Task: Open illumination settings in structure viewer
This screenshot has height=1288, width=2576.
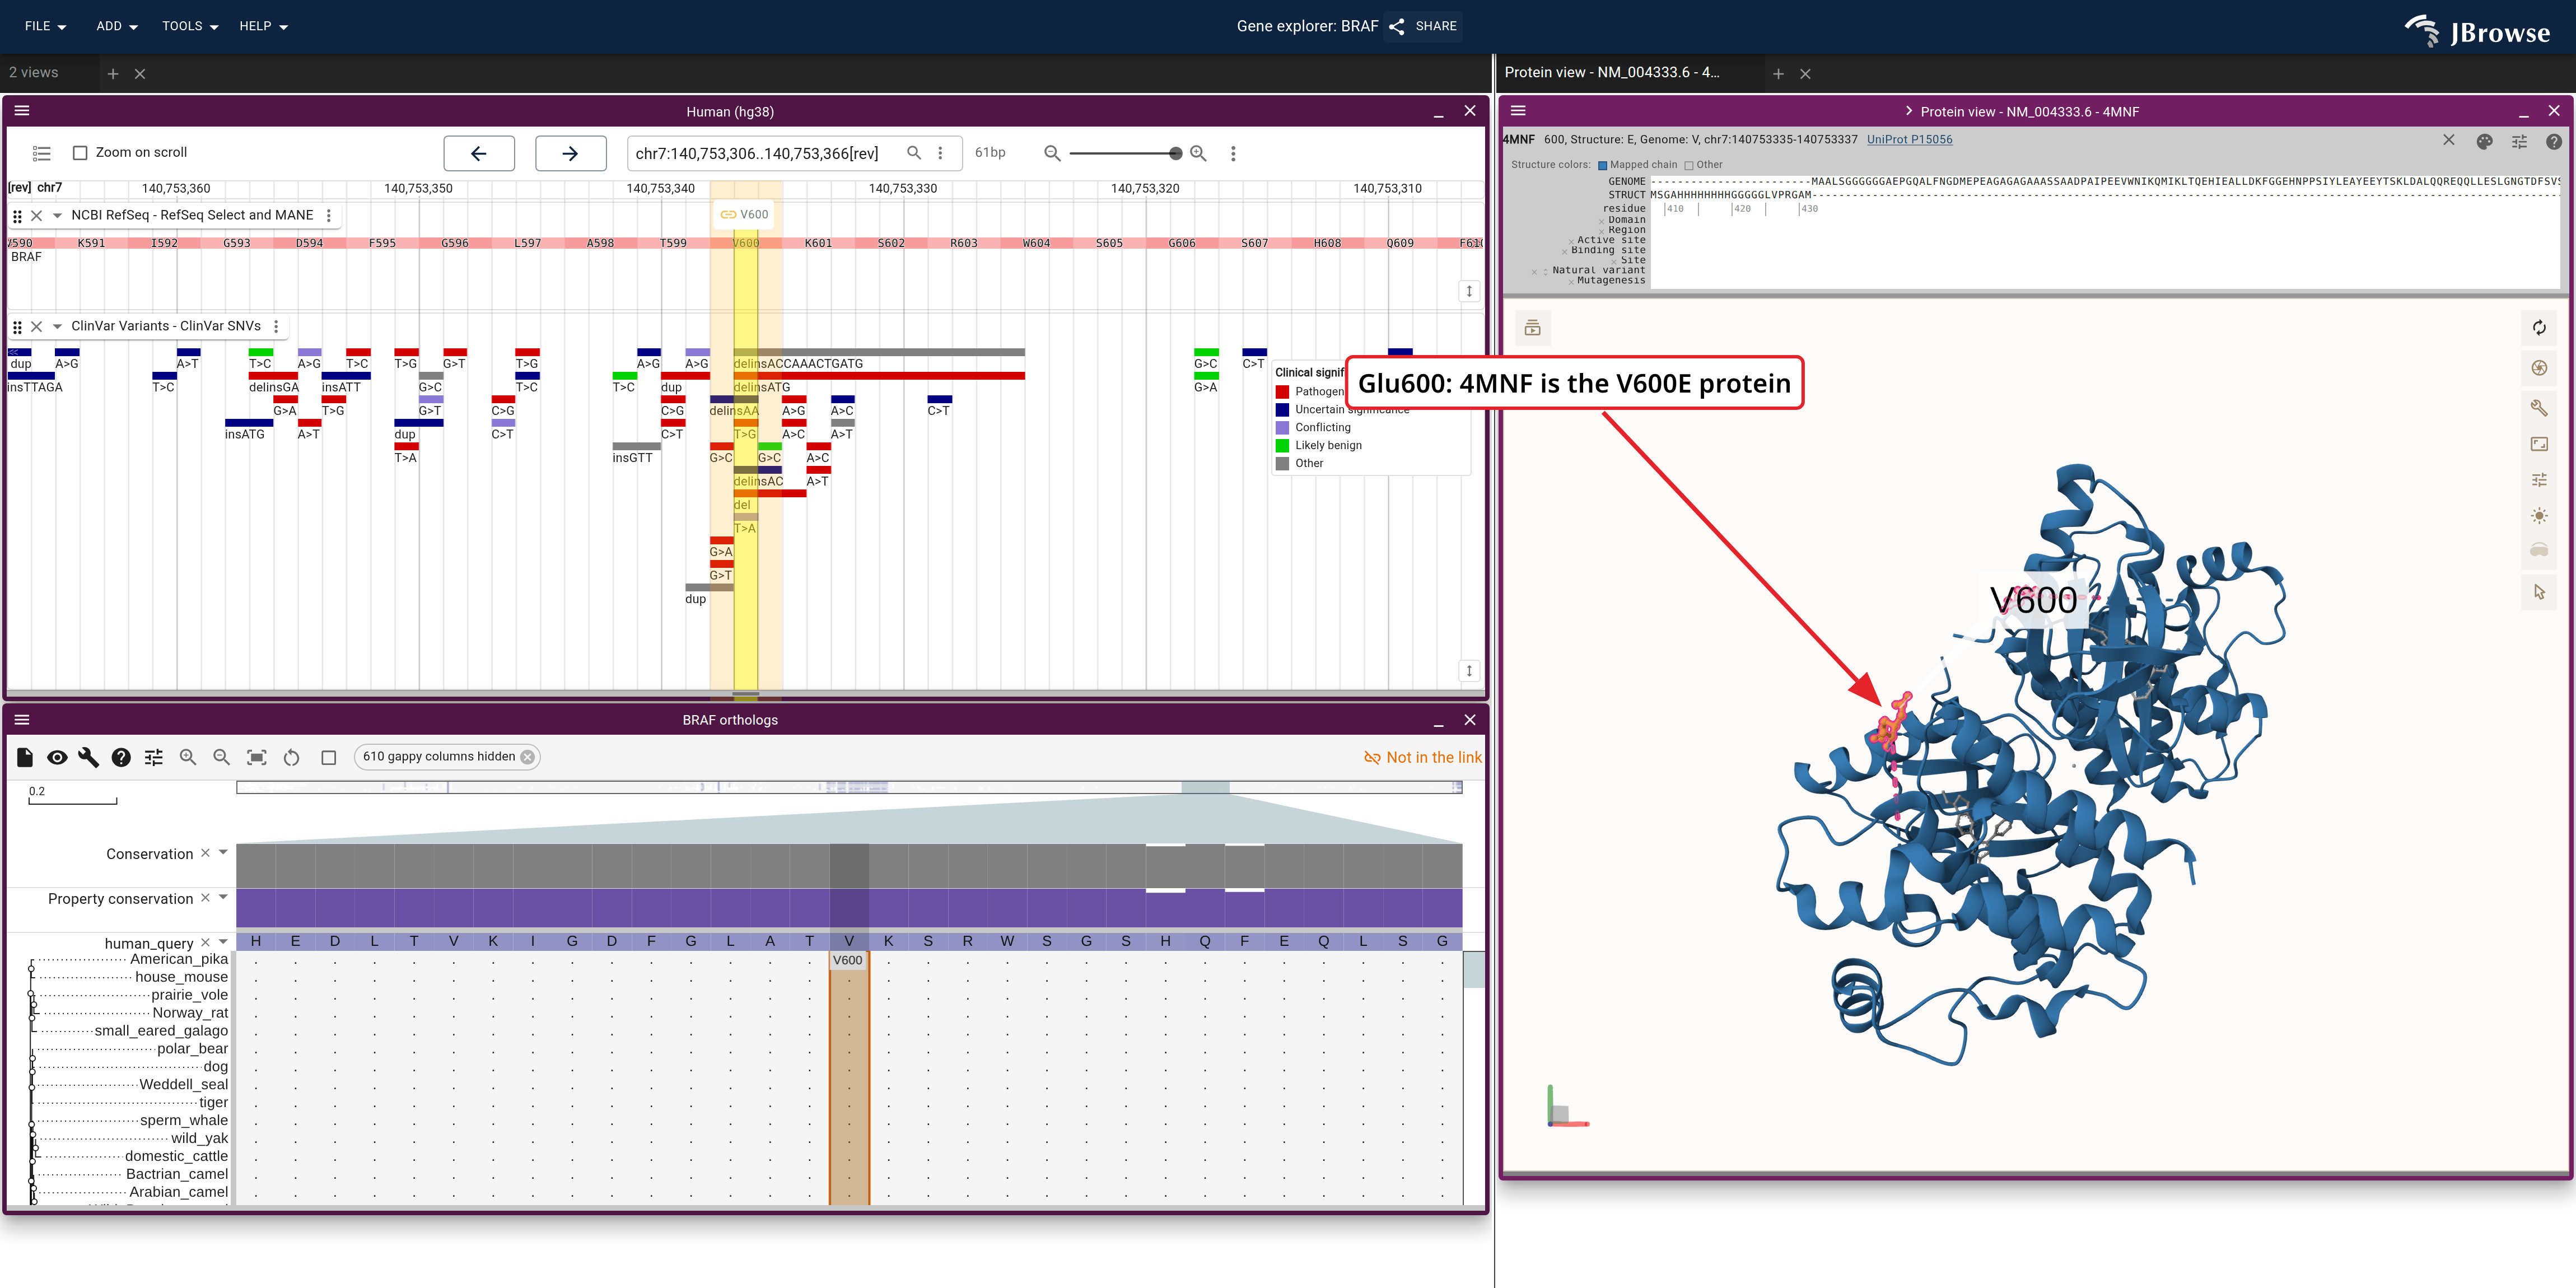Action: [2539, 516]
